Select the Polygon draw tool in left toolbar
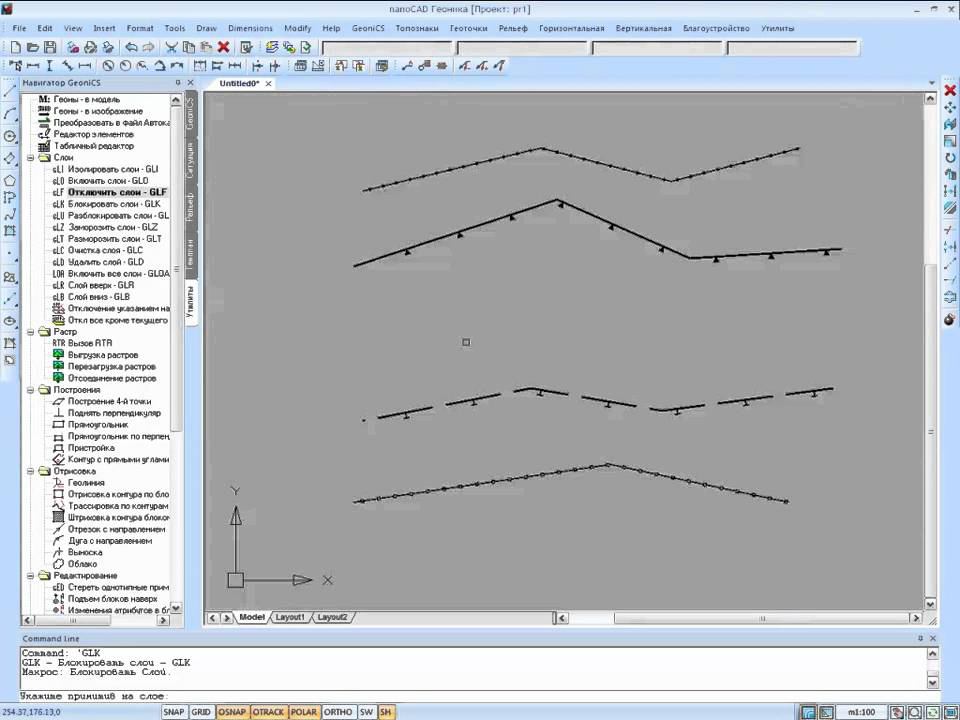The height and width of the screenshot is (720, 960). coord(10,181)
